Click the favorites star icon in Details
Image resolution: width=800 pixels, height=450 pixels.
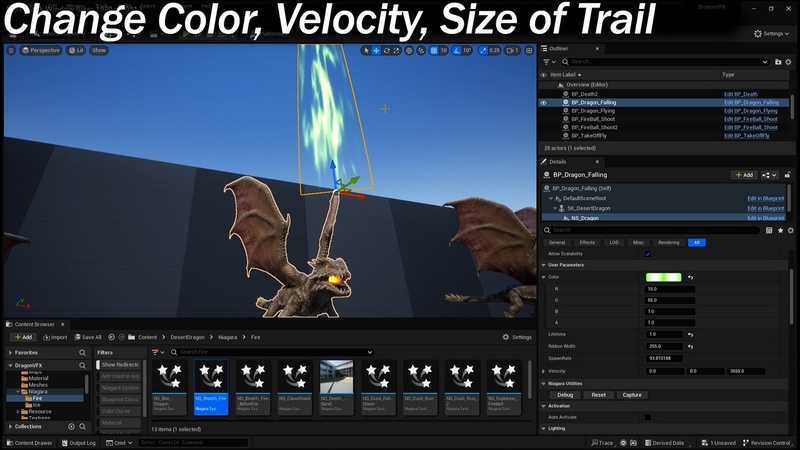pos(778,231)
